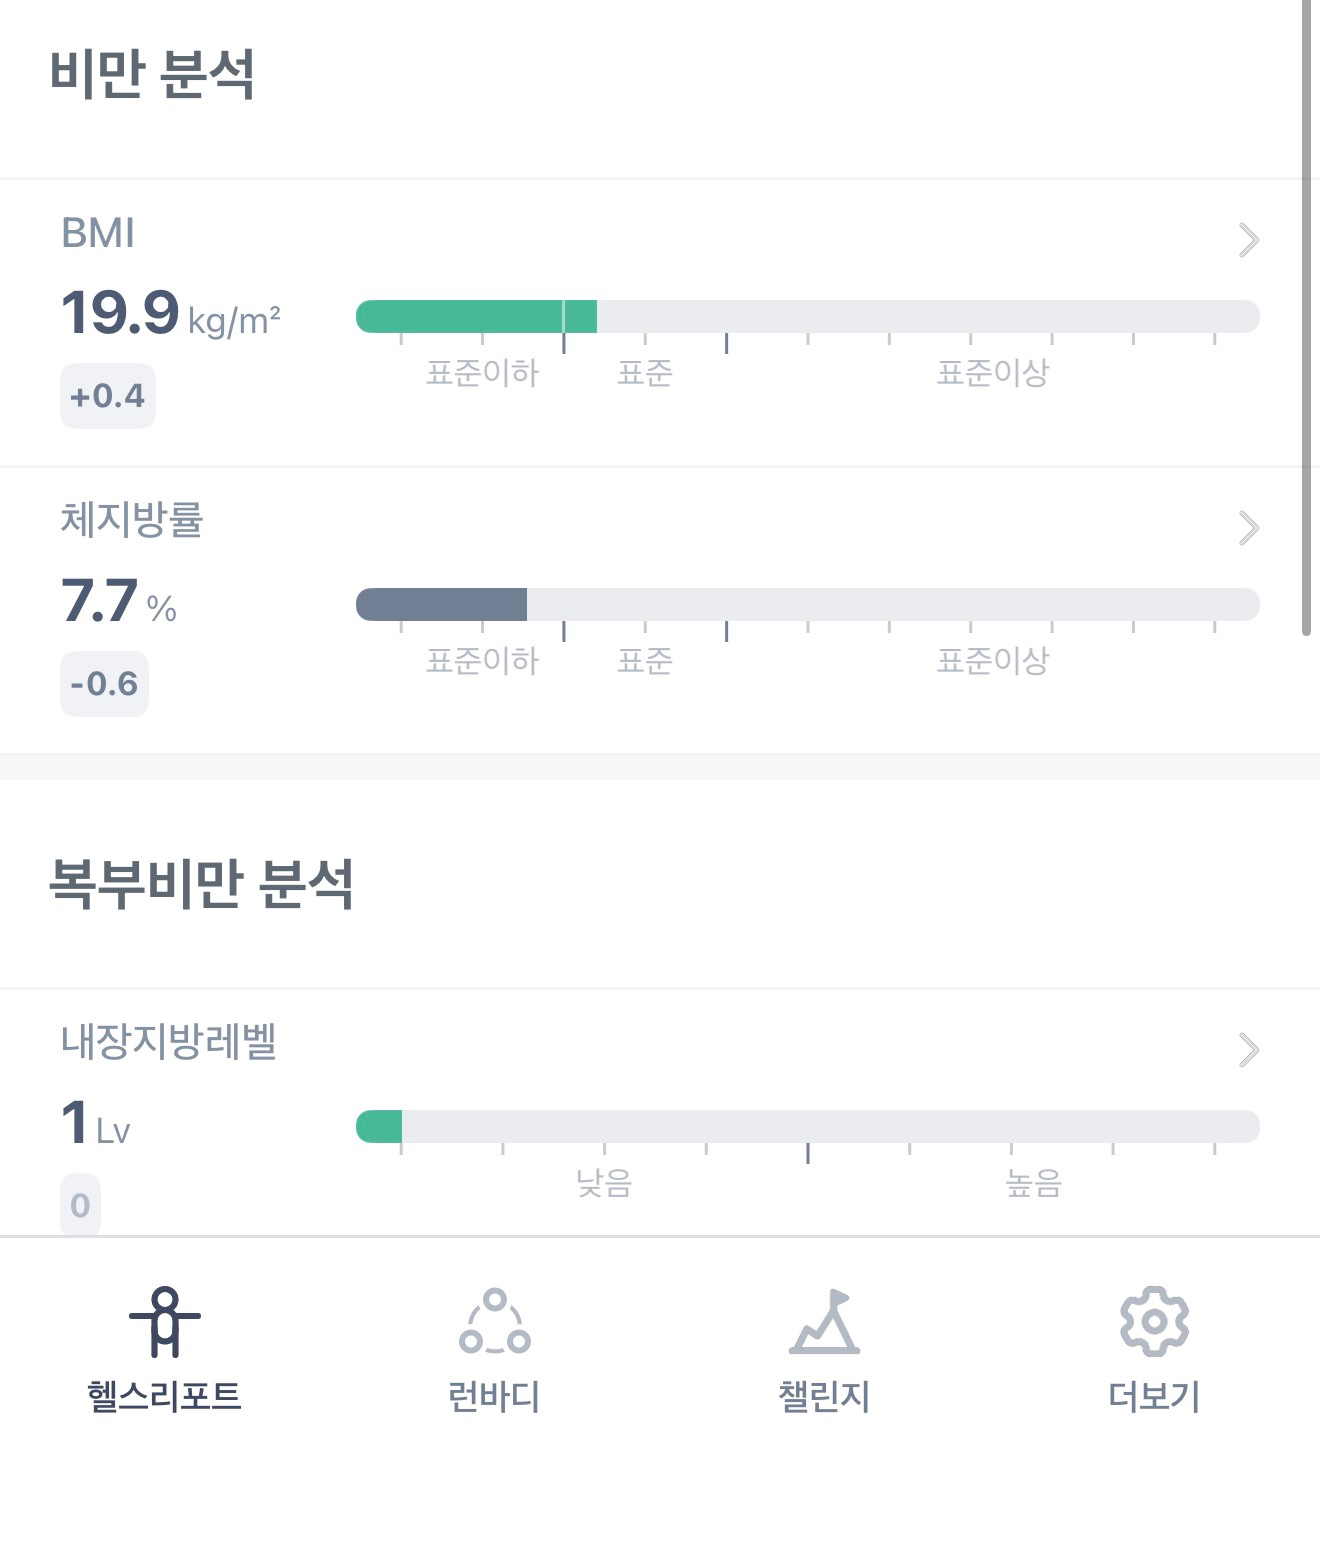Click the BMI green progress bar
Screen dimensions: 1320x1559
pos(807,316)
